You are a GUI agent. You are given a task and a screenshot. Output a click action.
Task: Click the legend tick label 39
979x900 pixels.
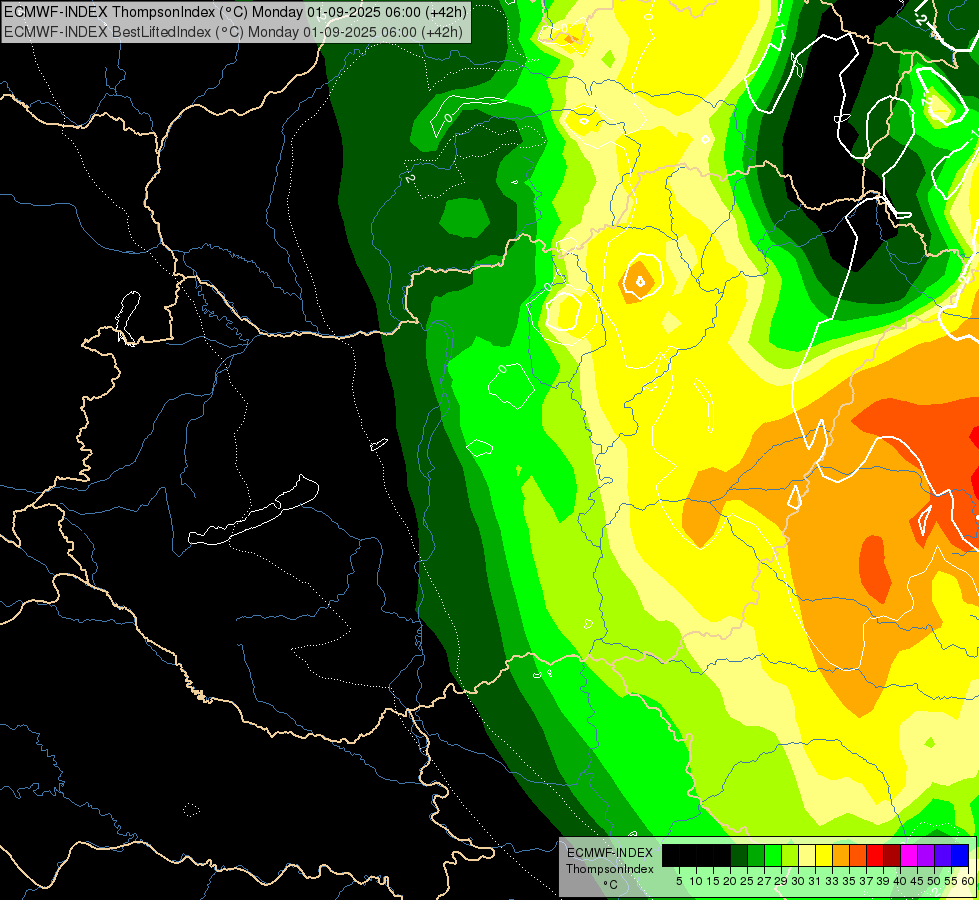coord(883,881)
